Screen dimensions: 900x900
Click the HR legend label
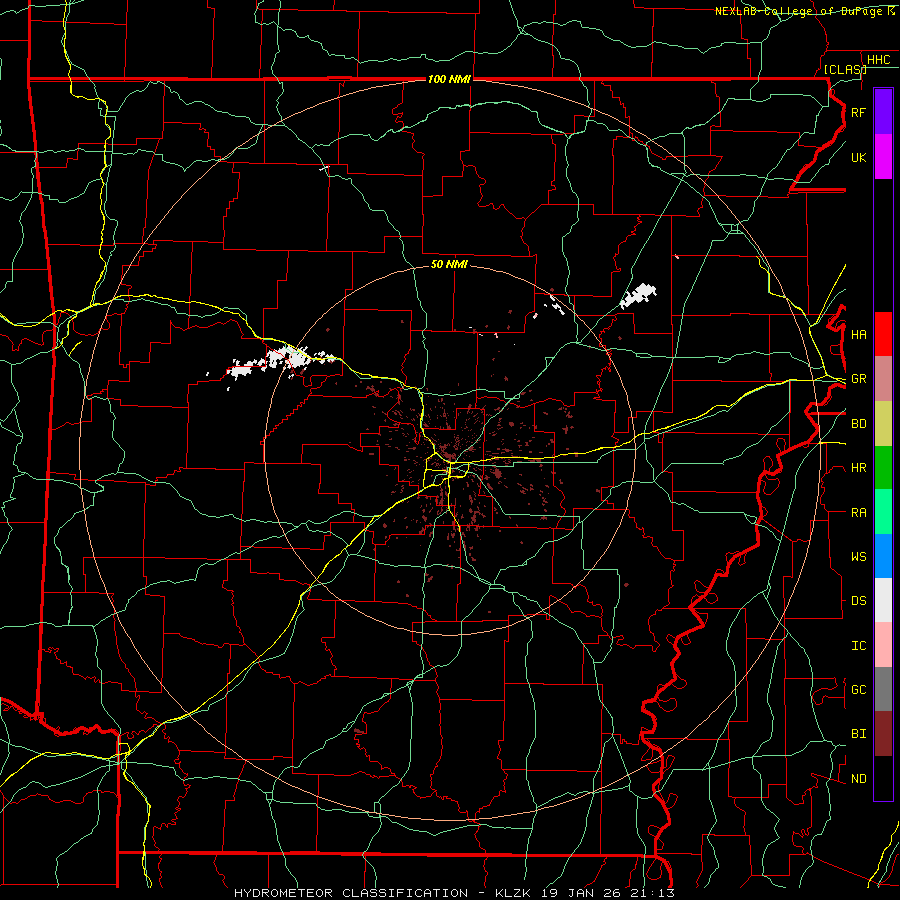pyautogui.click(x=858, y=468)
